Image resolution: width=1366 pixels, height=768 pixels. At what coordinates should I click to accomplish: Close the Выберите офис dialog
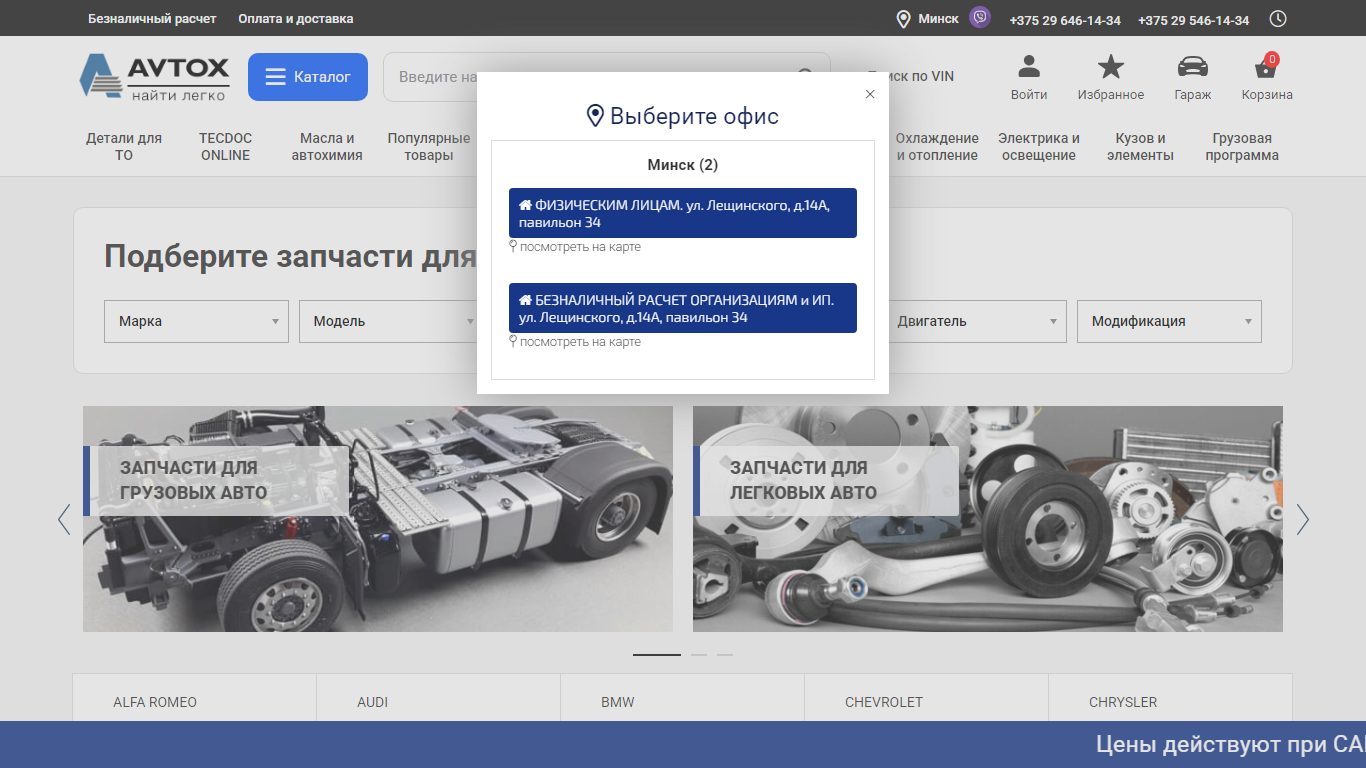870,94
